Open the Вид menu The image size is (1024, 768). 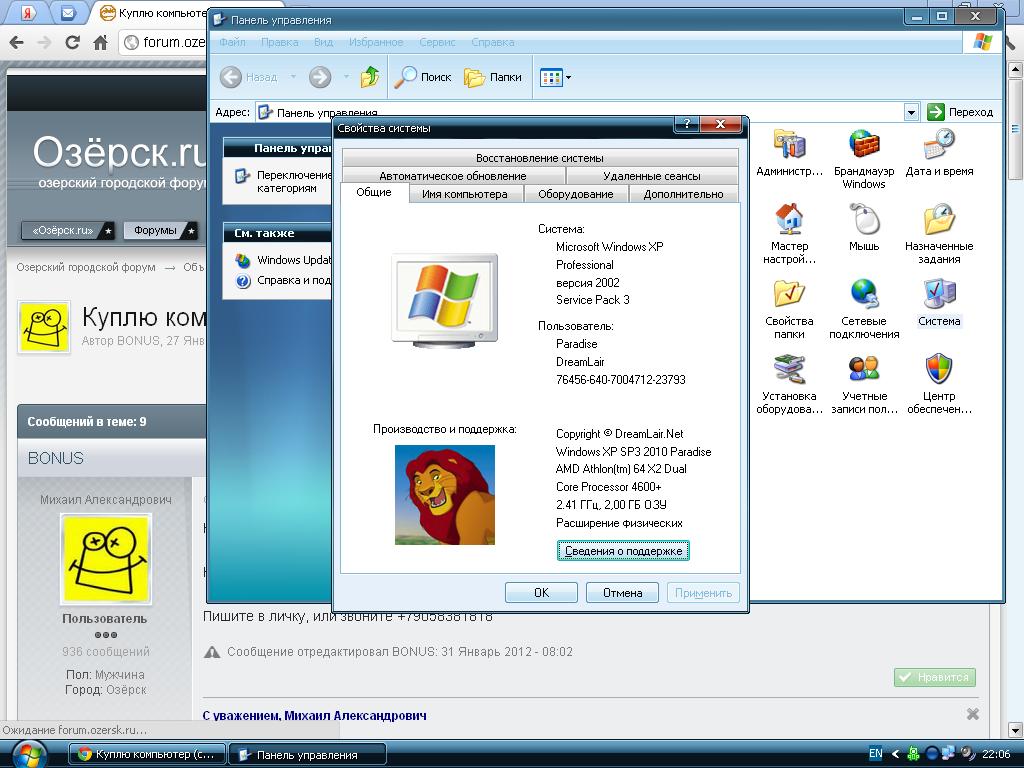click(323, 42)
